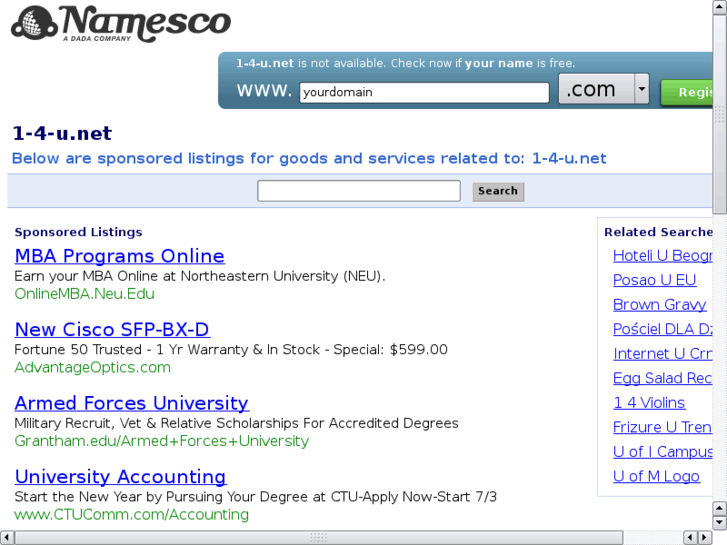This screenshot has width=727, height=545.
Task: Click the green Register button
Action: [687, 92]
